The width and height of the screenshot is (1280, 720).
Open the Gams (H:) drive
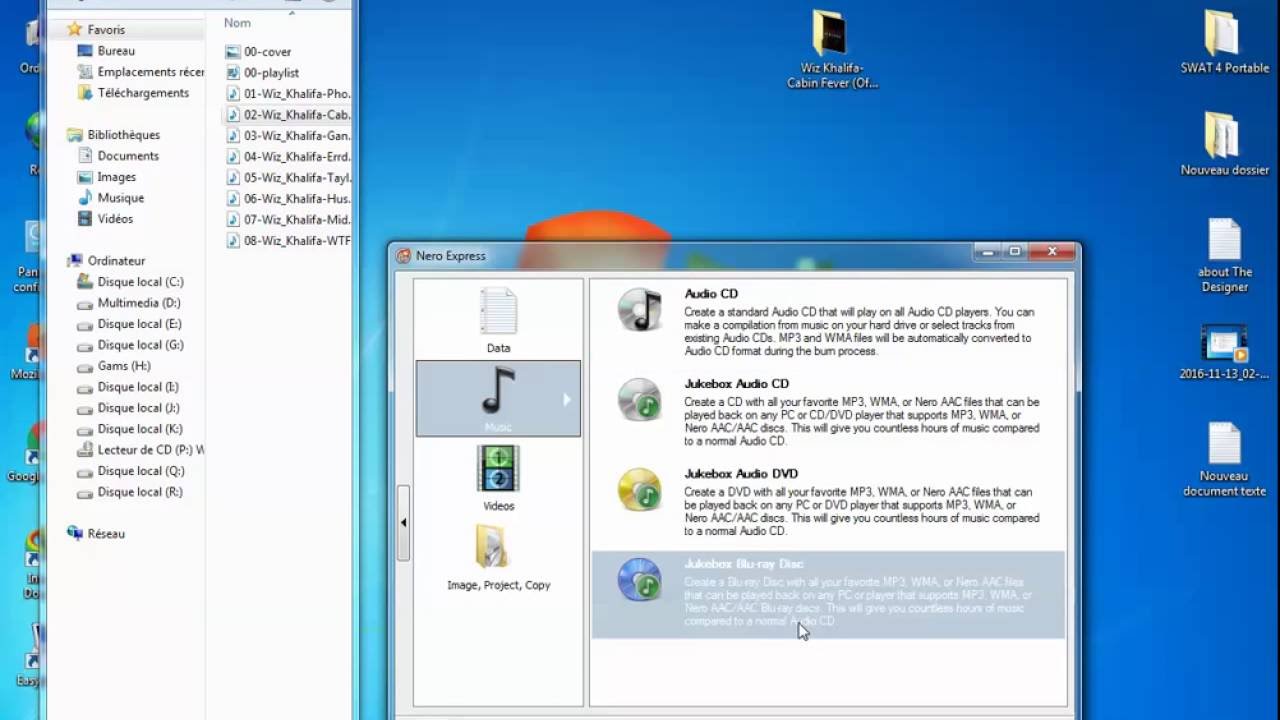pos(114,366)
